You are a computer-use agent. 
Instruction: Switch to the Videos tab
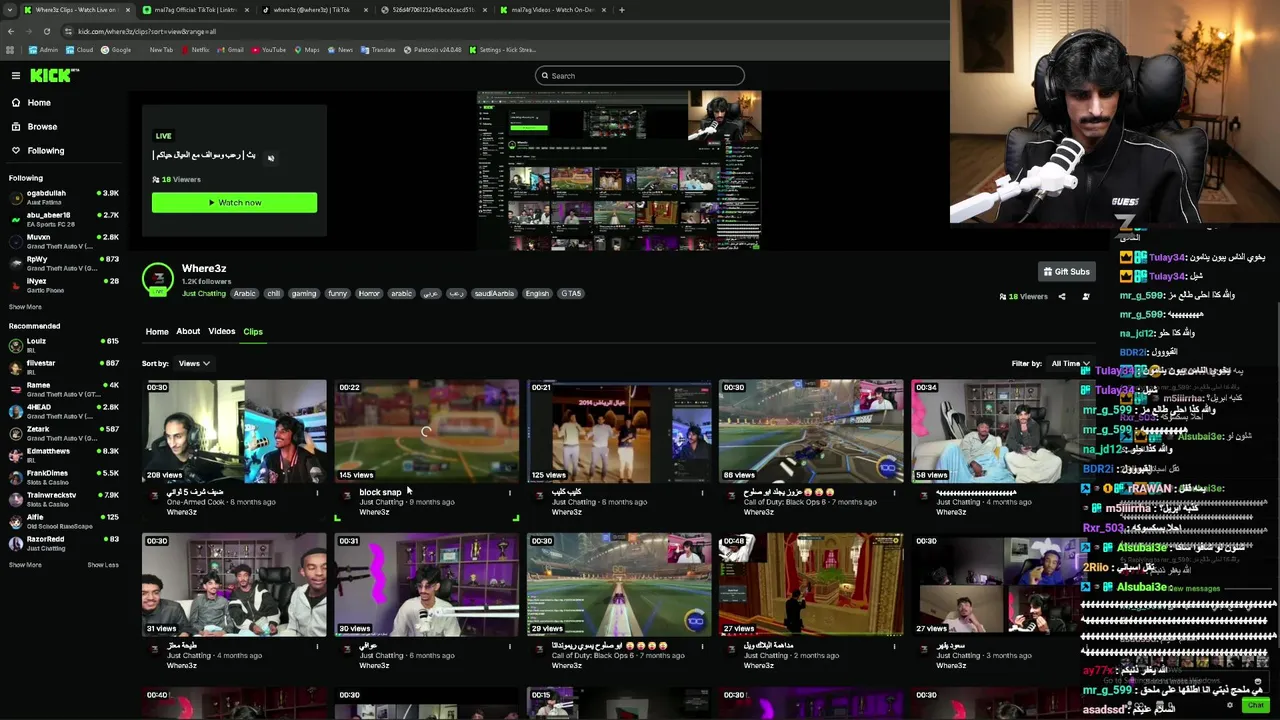(222, 332)
